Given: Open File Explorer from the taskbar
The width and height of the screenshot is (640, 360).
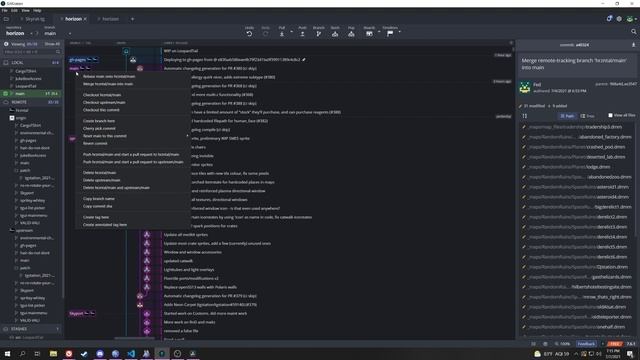Looking at the screenshot, I should pyautogui.click(x=53, y=353).
